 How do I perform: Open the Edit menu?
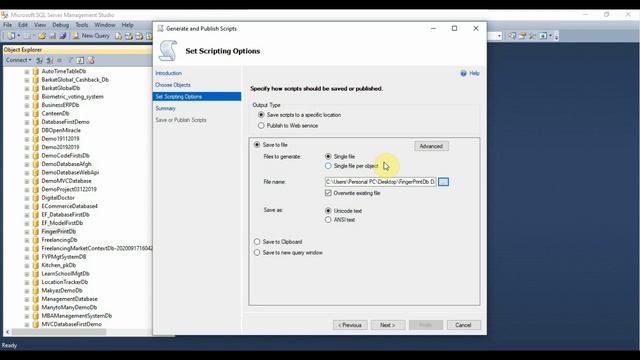click(x=23, y=25)
